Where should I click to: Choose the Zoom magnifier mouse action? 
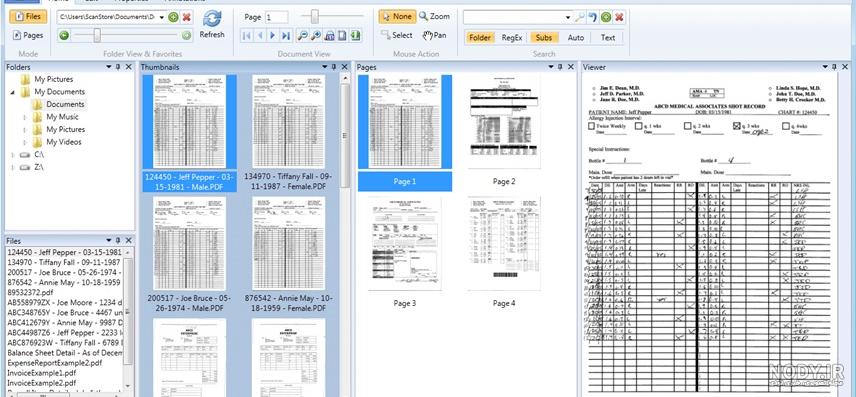click(x=435, y=16)
